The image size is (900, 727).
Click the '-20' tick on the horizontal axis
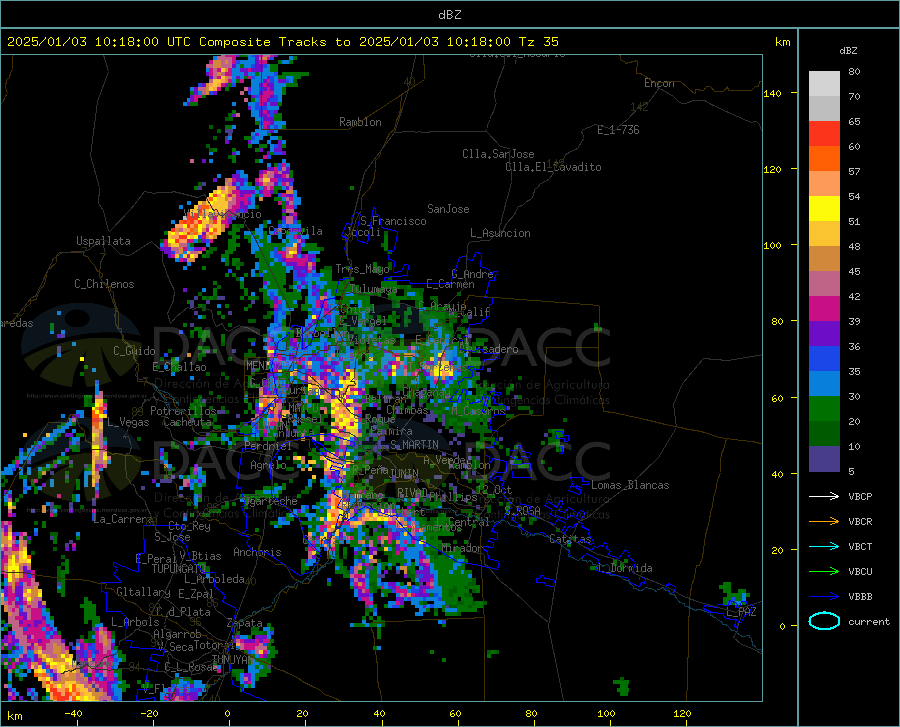coord(149,714)
